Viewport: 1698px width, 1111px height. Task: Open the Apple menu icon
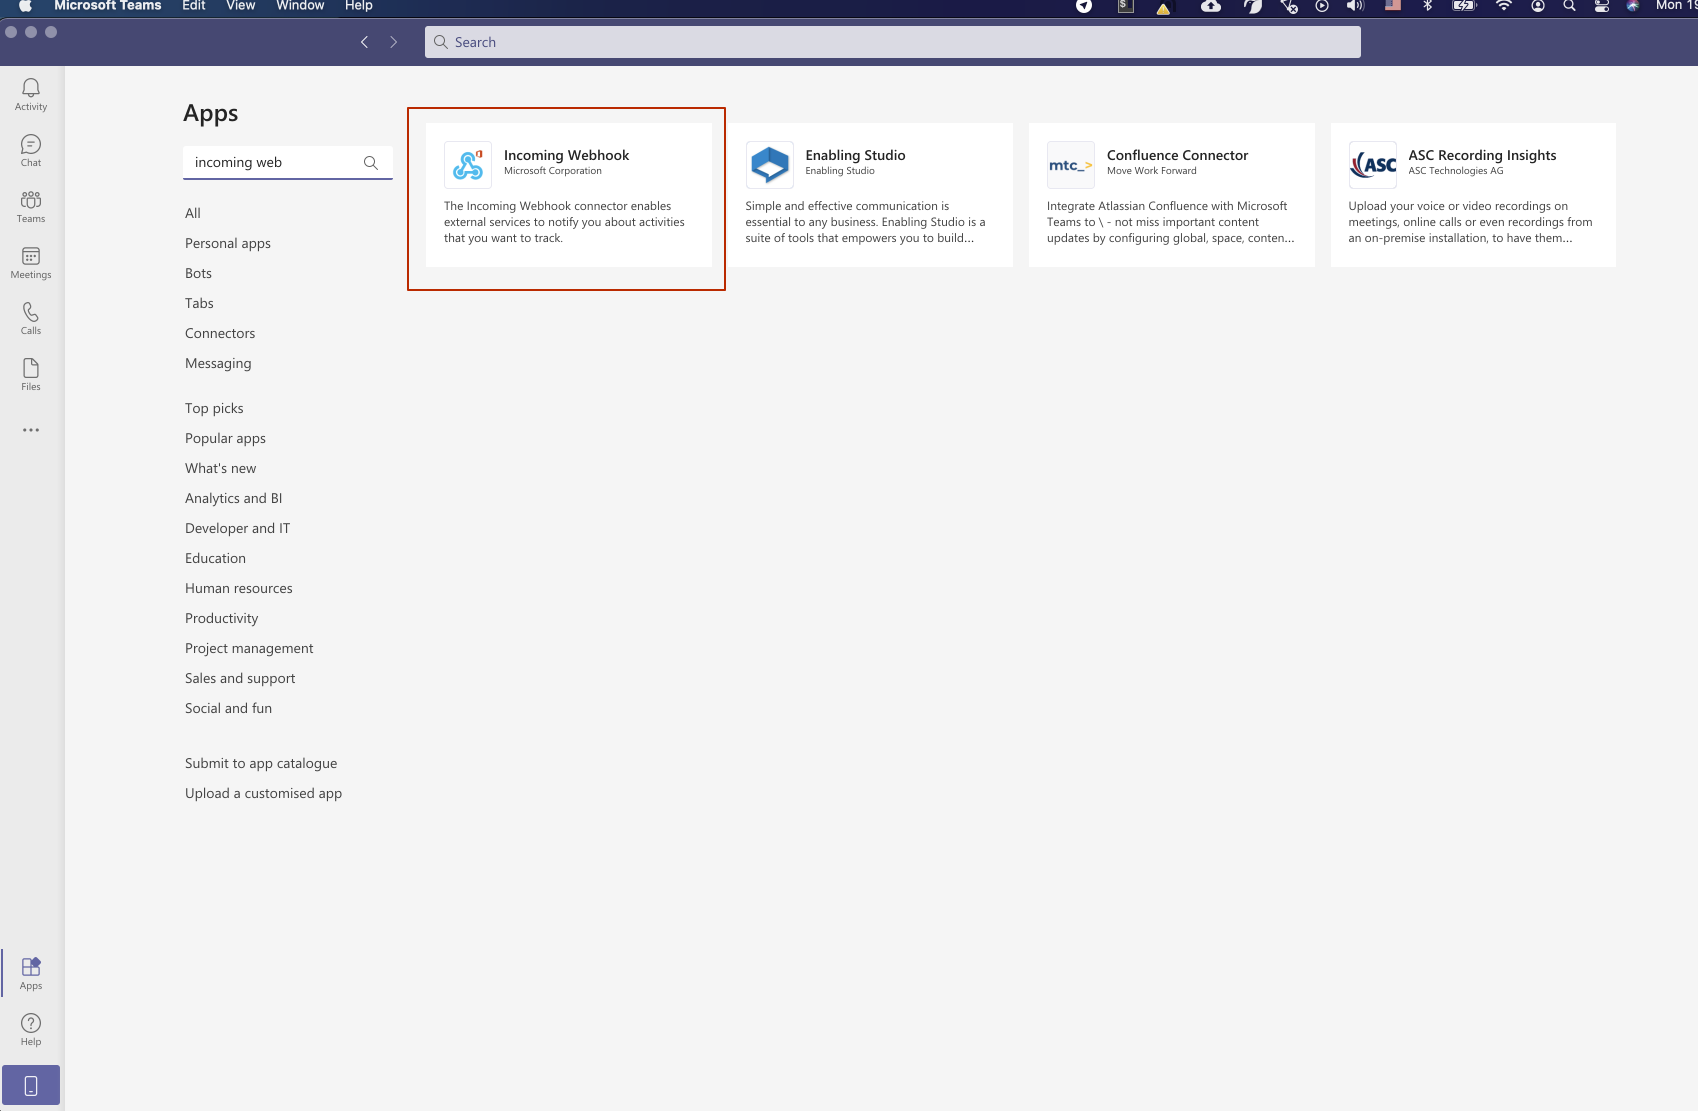(25, 6)
